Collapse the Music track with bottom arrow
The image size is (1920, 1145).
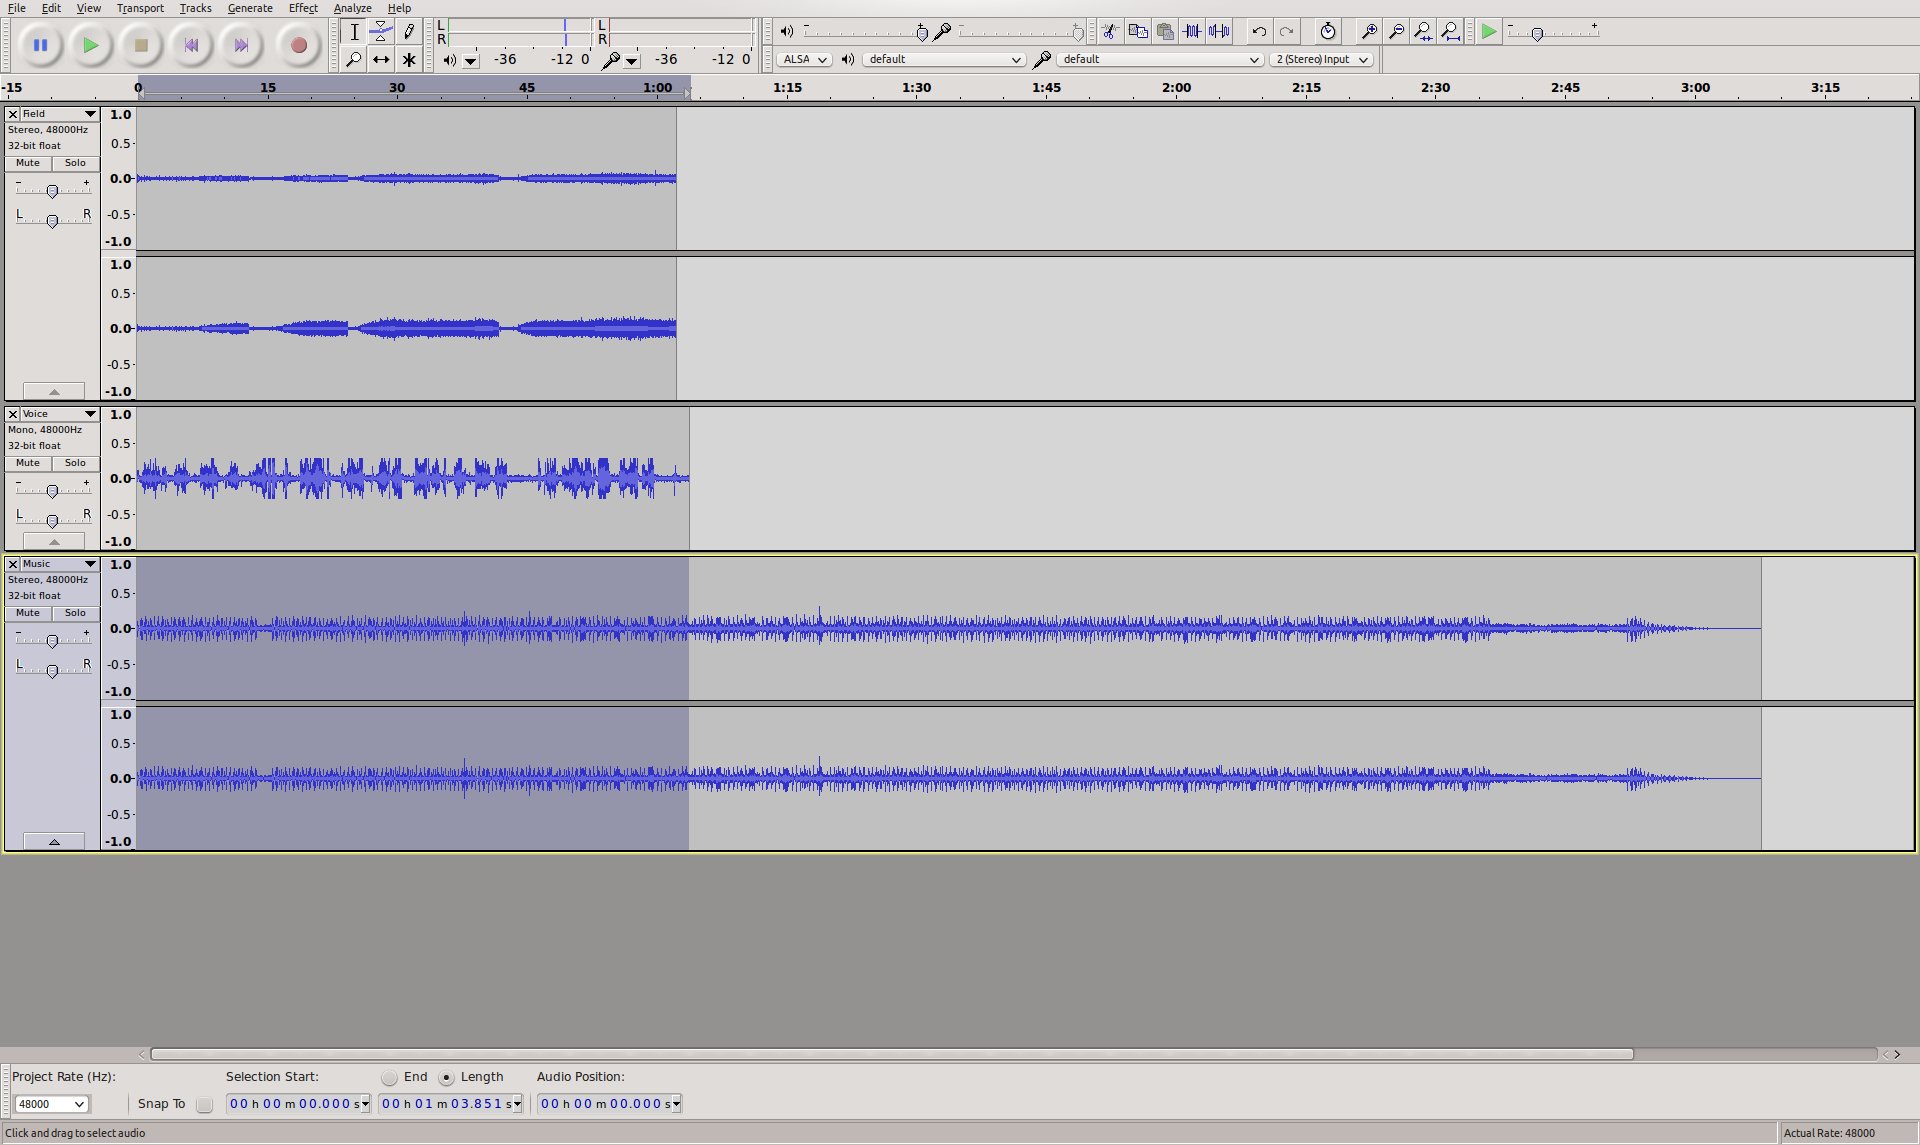[54, 841]
